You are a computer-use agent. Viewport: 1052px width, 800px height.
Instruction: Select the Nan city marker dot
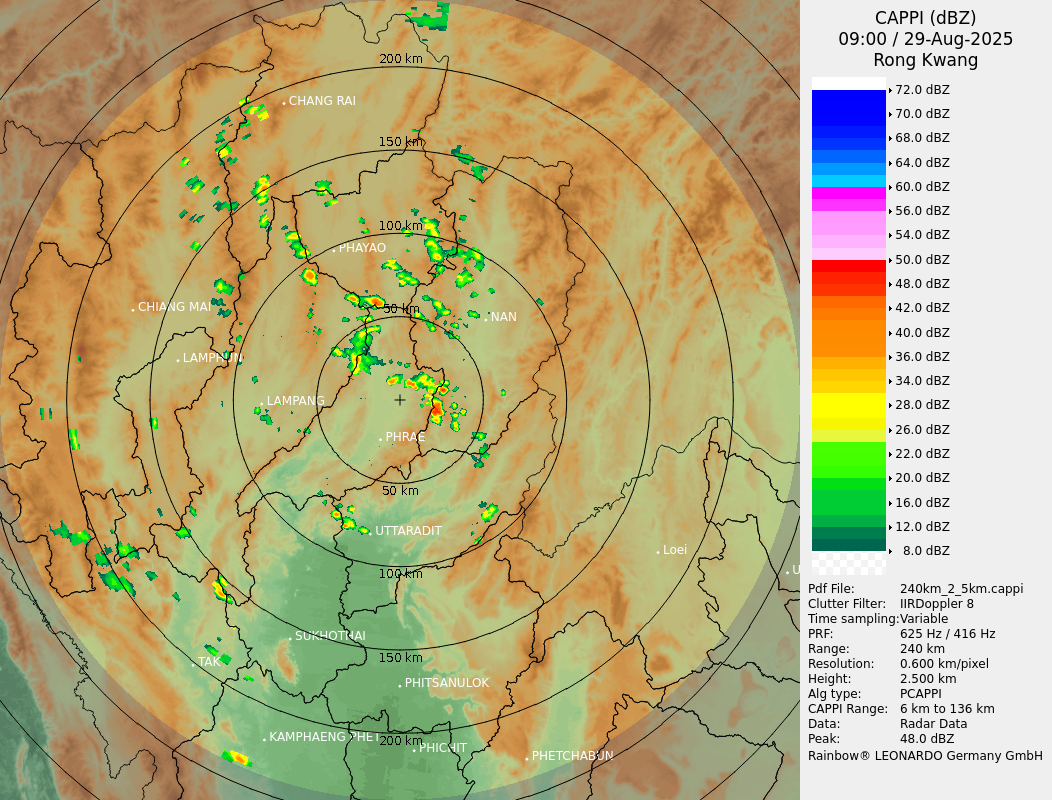(487, 319)
